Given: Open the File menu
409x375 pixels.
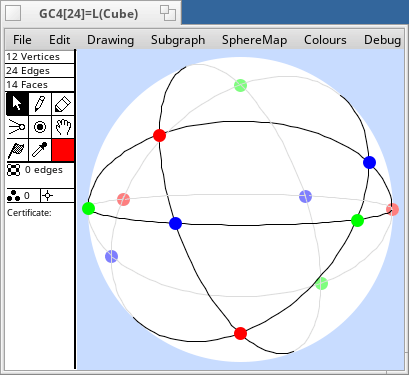Looking at the screenshot, I should [x=22, y=40].
